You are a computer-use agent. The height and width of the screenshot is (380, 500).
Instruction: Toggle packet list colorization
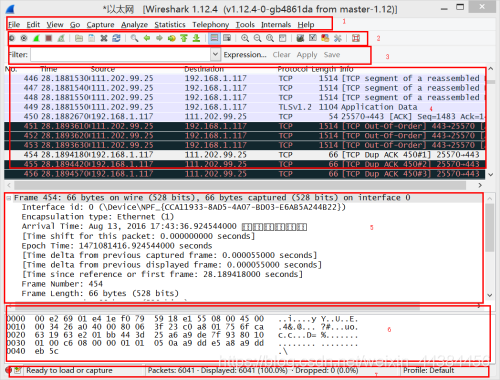214,38
